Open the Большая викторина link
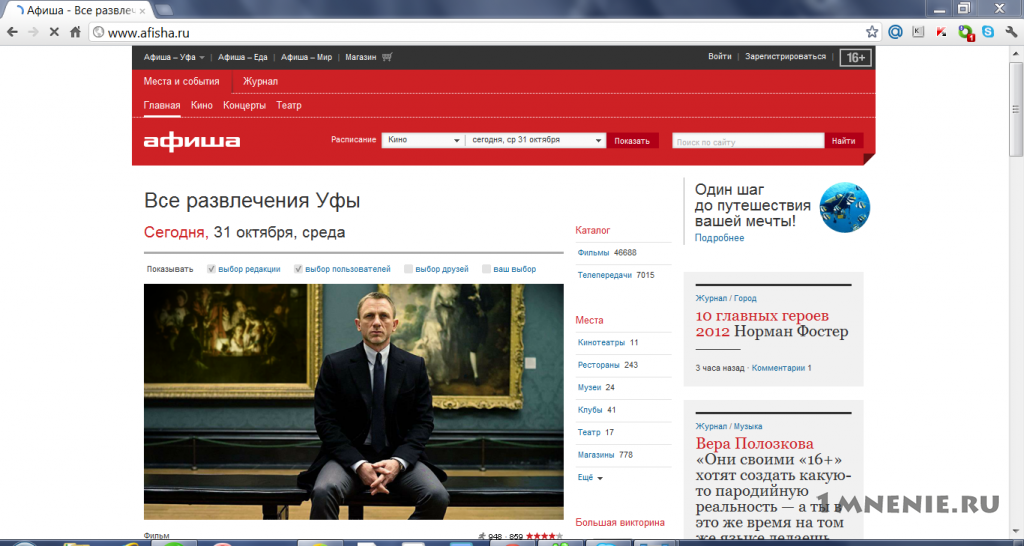The height and width of the screenshot is (546, 1024). coord(620,522)
